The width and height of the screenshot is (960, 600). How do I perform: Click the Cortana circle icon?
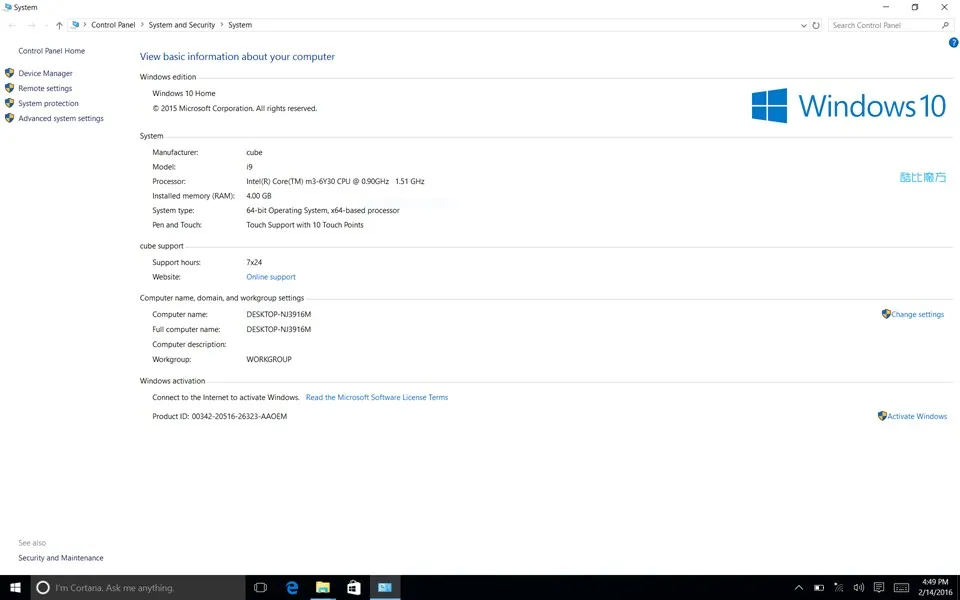pyautogui.click(x=42, y=588)
